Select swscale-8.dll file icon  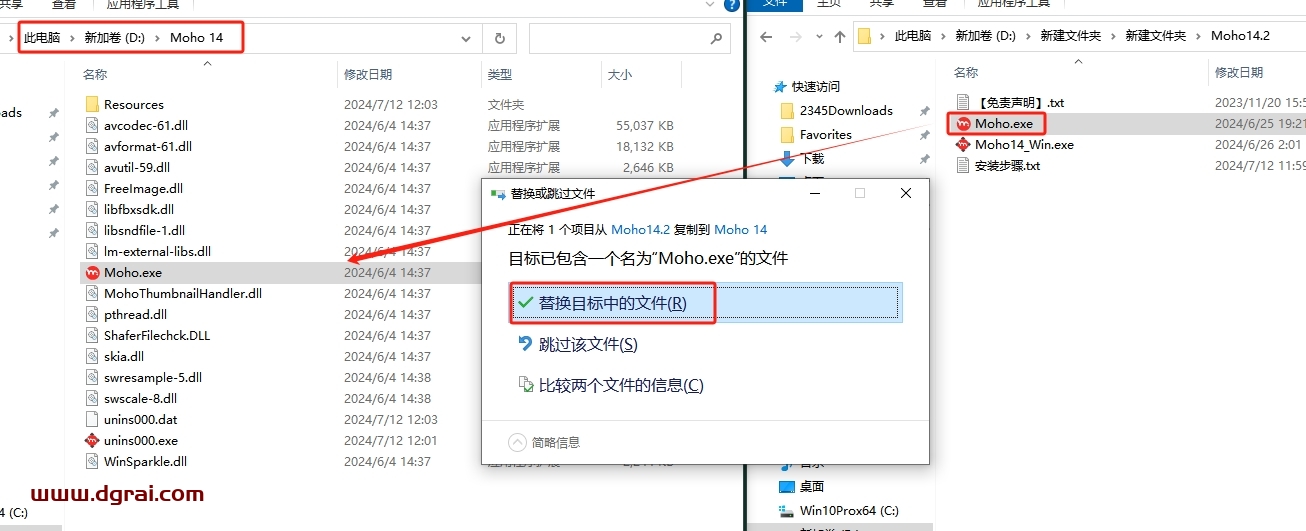click(x=92, y=398)
